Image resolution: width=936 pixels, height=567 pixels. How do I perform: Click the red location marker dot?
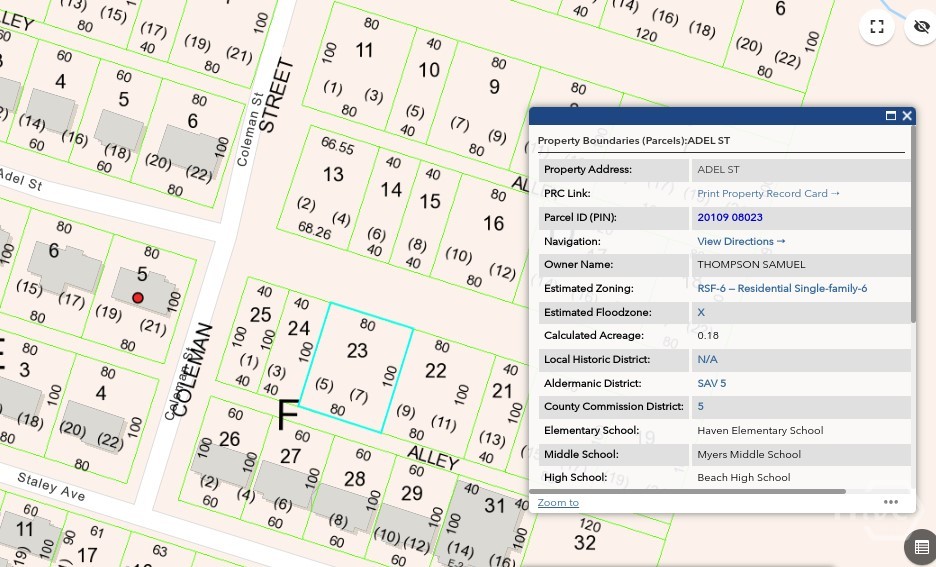[138, 298]
